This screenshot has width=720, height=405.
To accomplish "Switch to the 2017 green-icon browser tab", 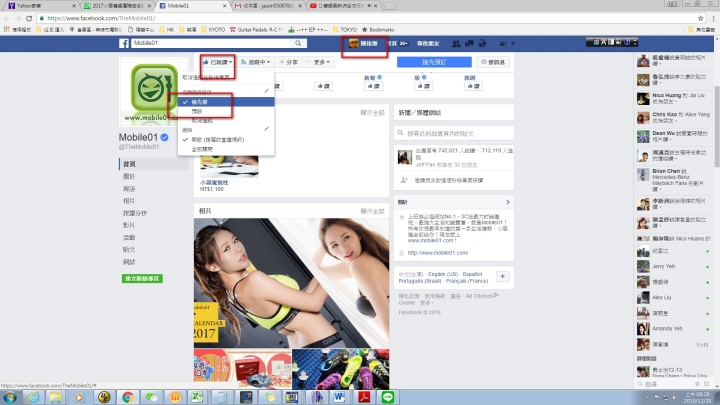I will [x=116, y=6].
